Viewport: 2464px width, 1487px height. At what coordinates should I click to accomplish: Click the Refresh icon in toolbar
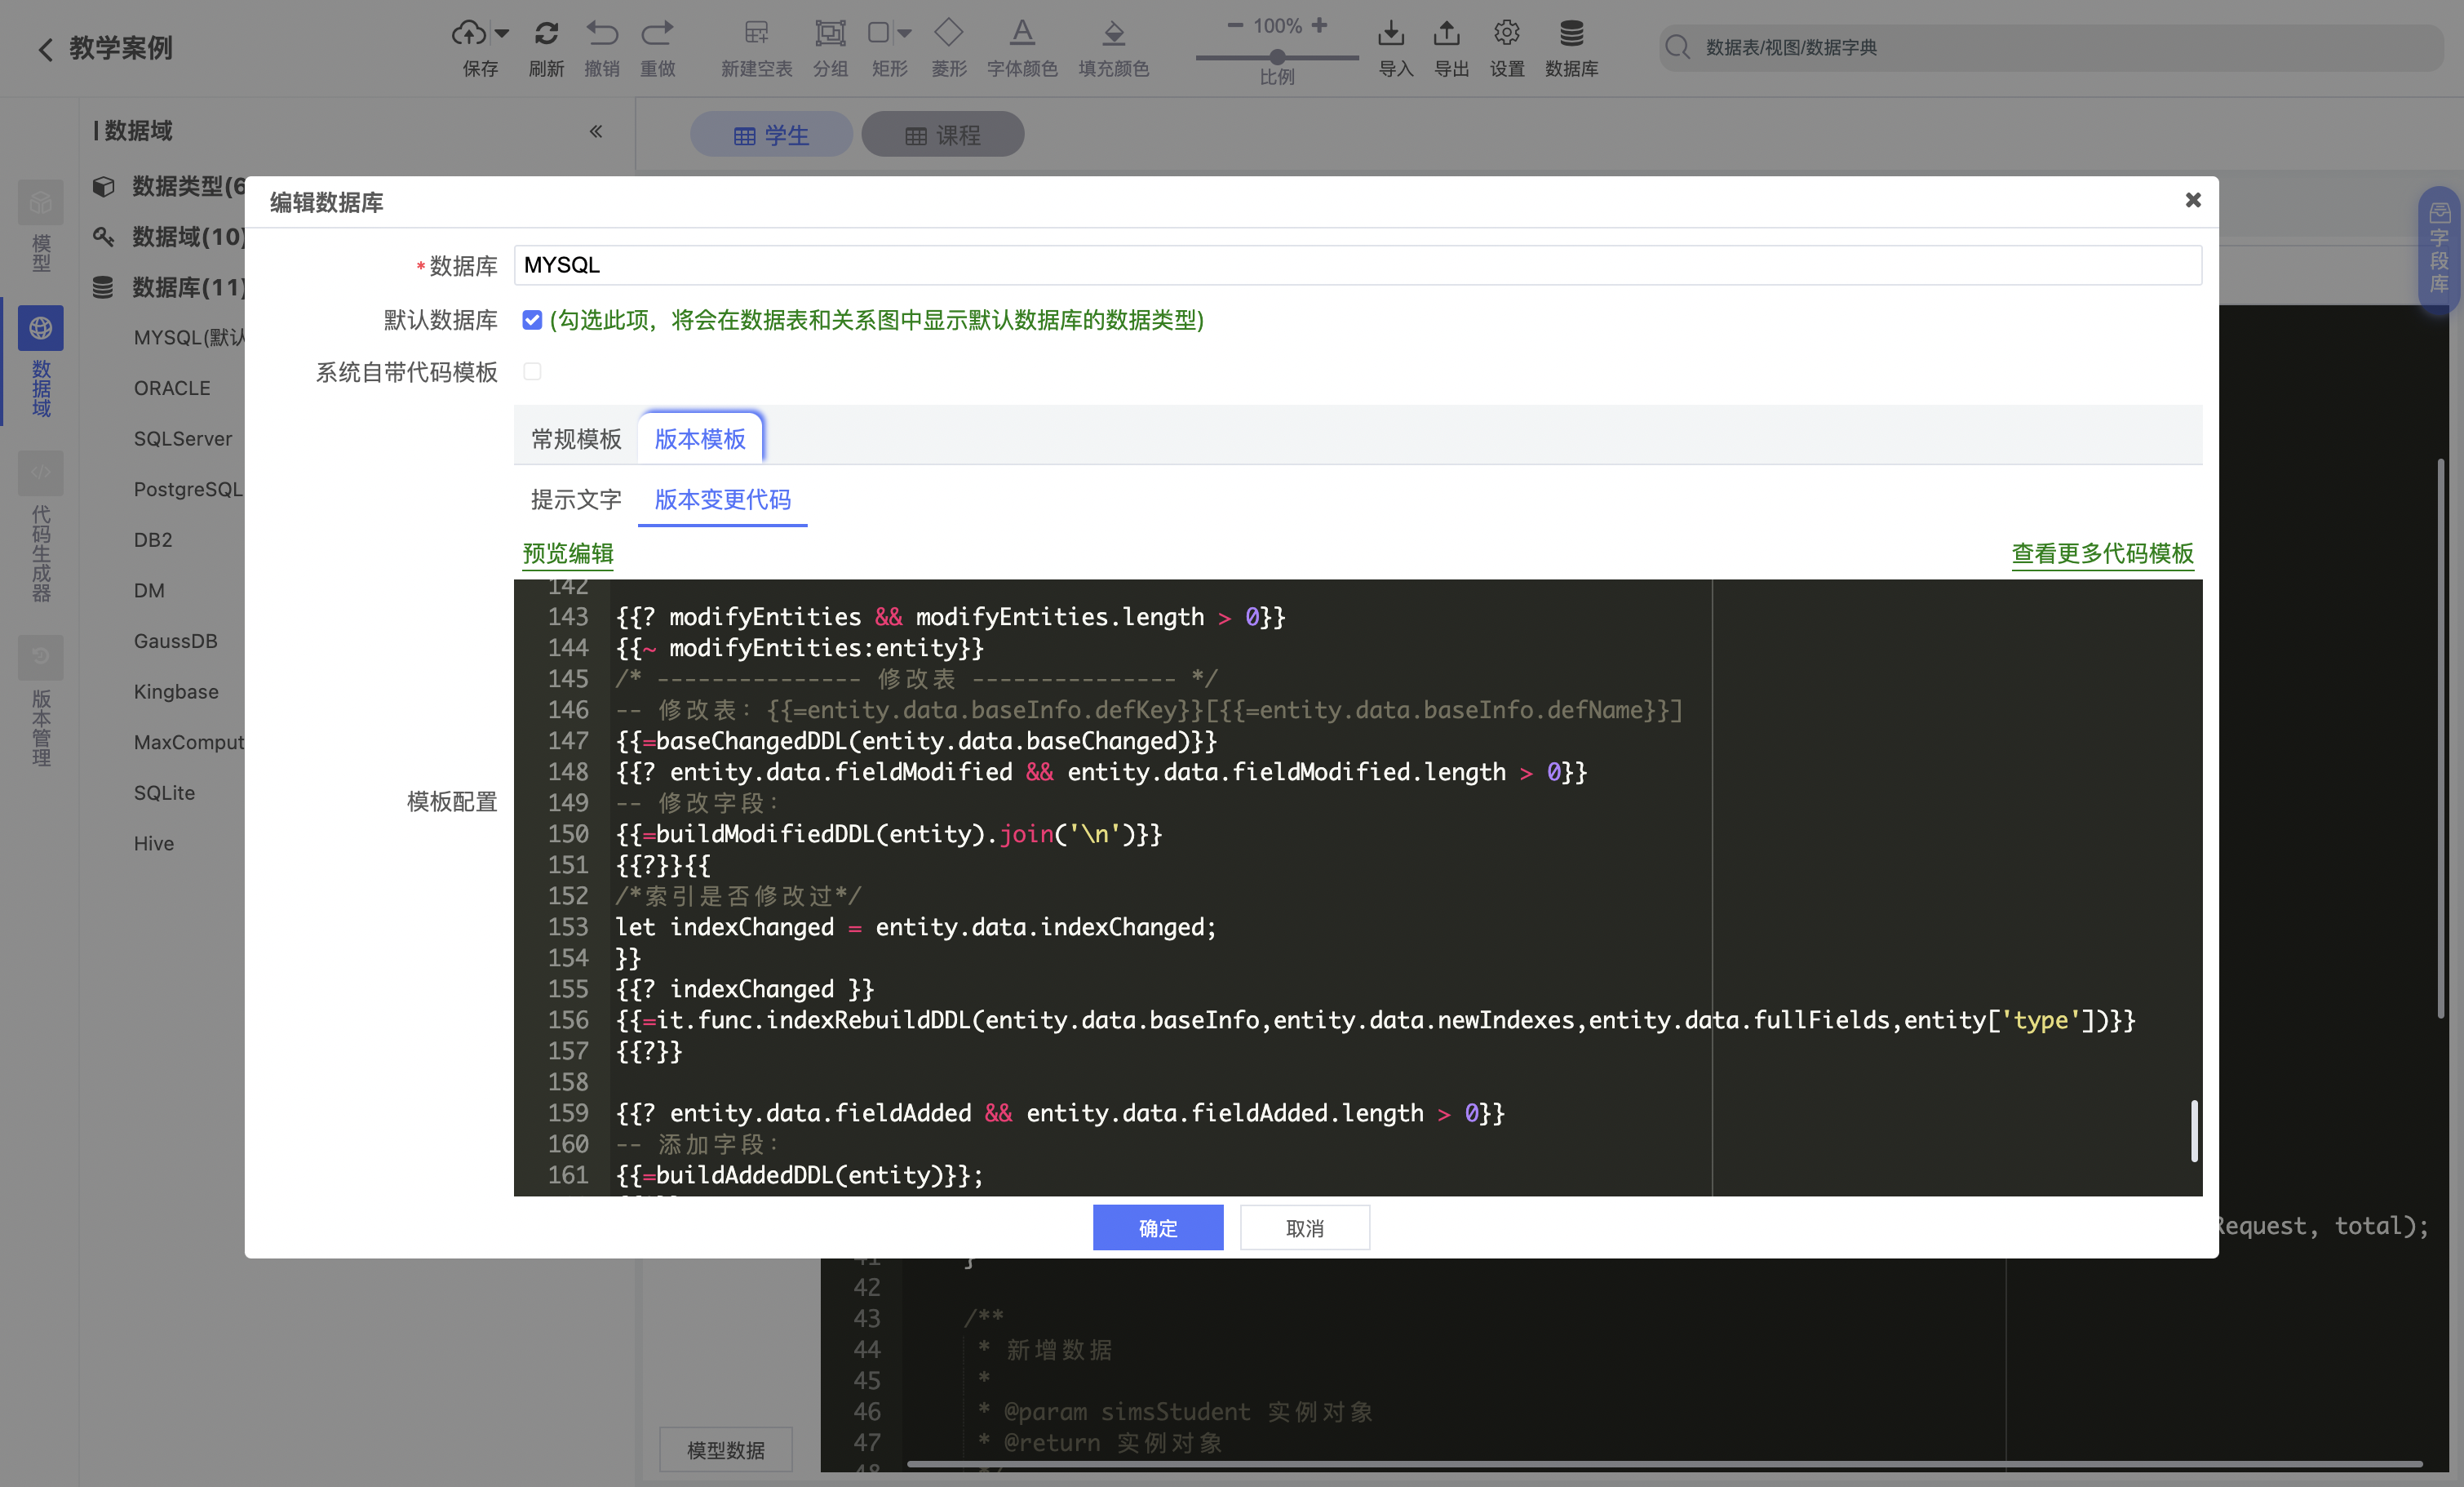(x=546, y=34)
